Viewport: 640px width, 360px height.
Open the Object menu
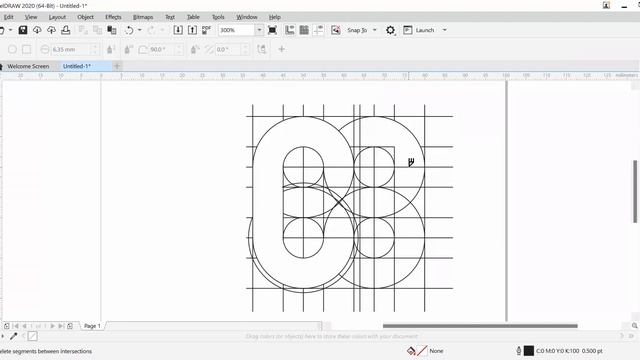[85, 17]
